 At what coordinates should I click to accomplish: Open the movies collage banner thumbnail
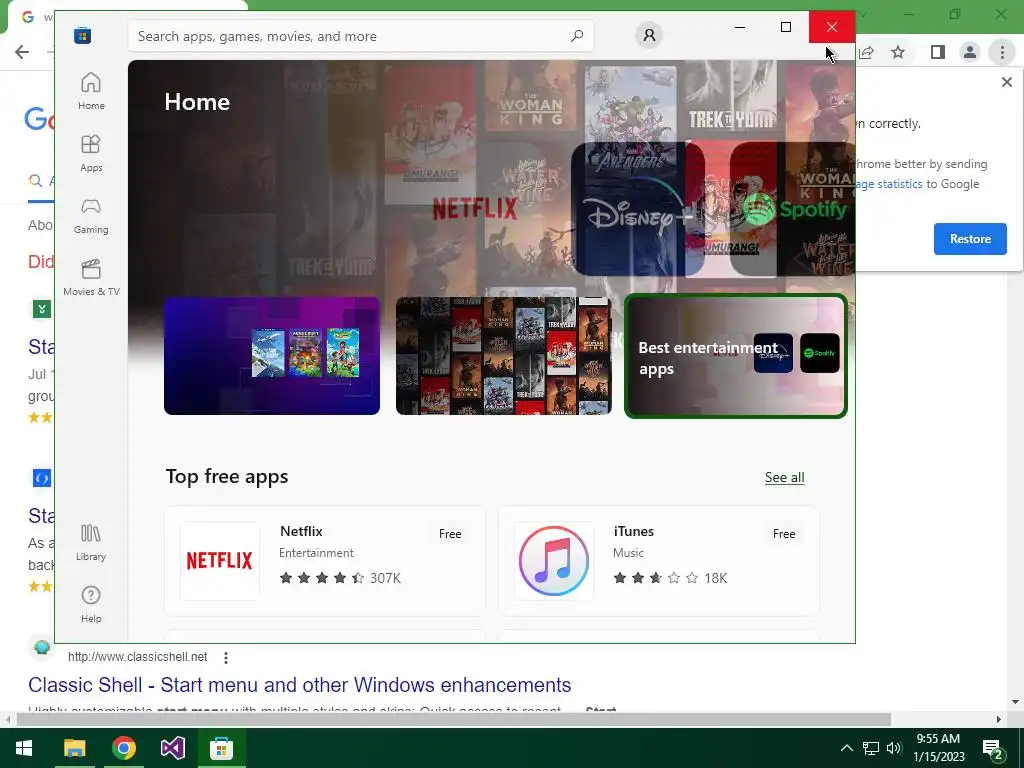coord(504,356)
